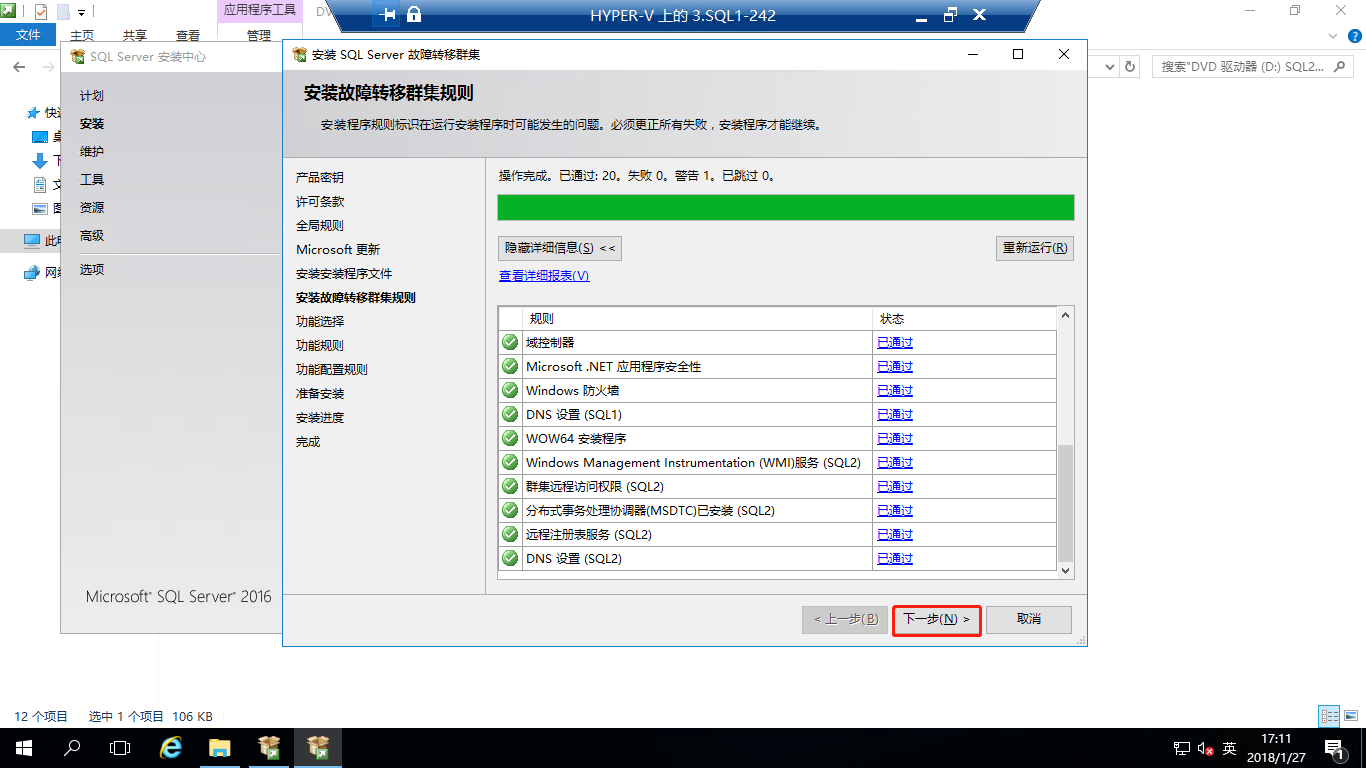
Task: Select 产品密钥 step in wizard sidebar
Action: coord(320,177)
